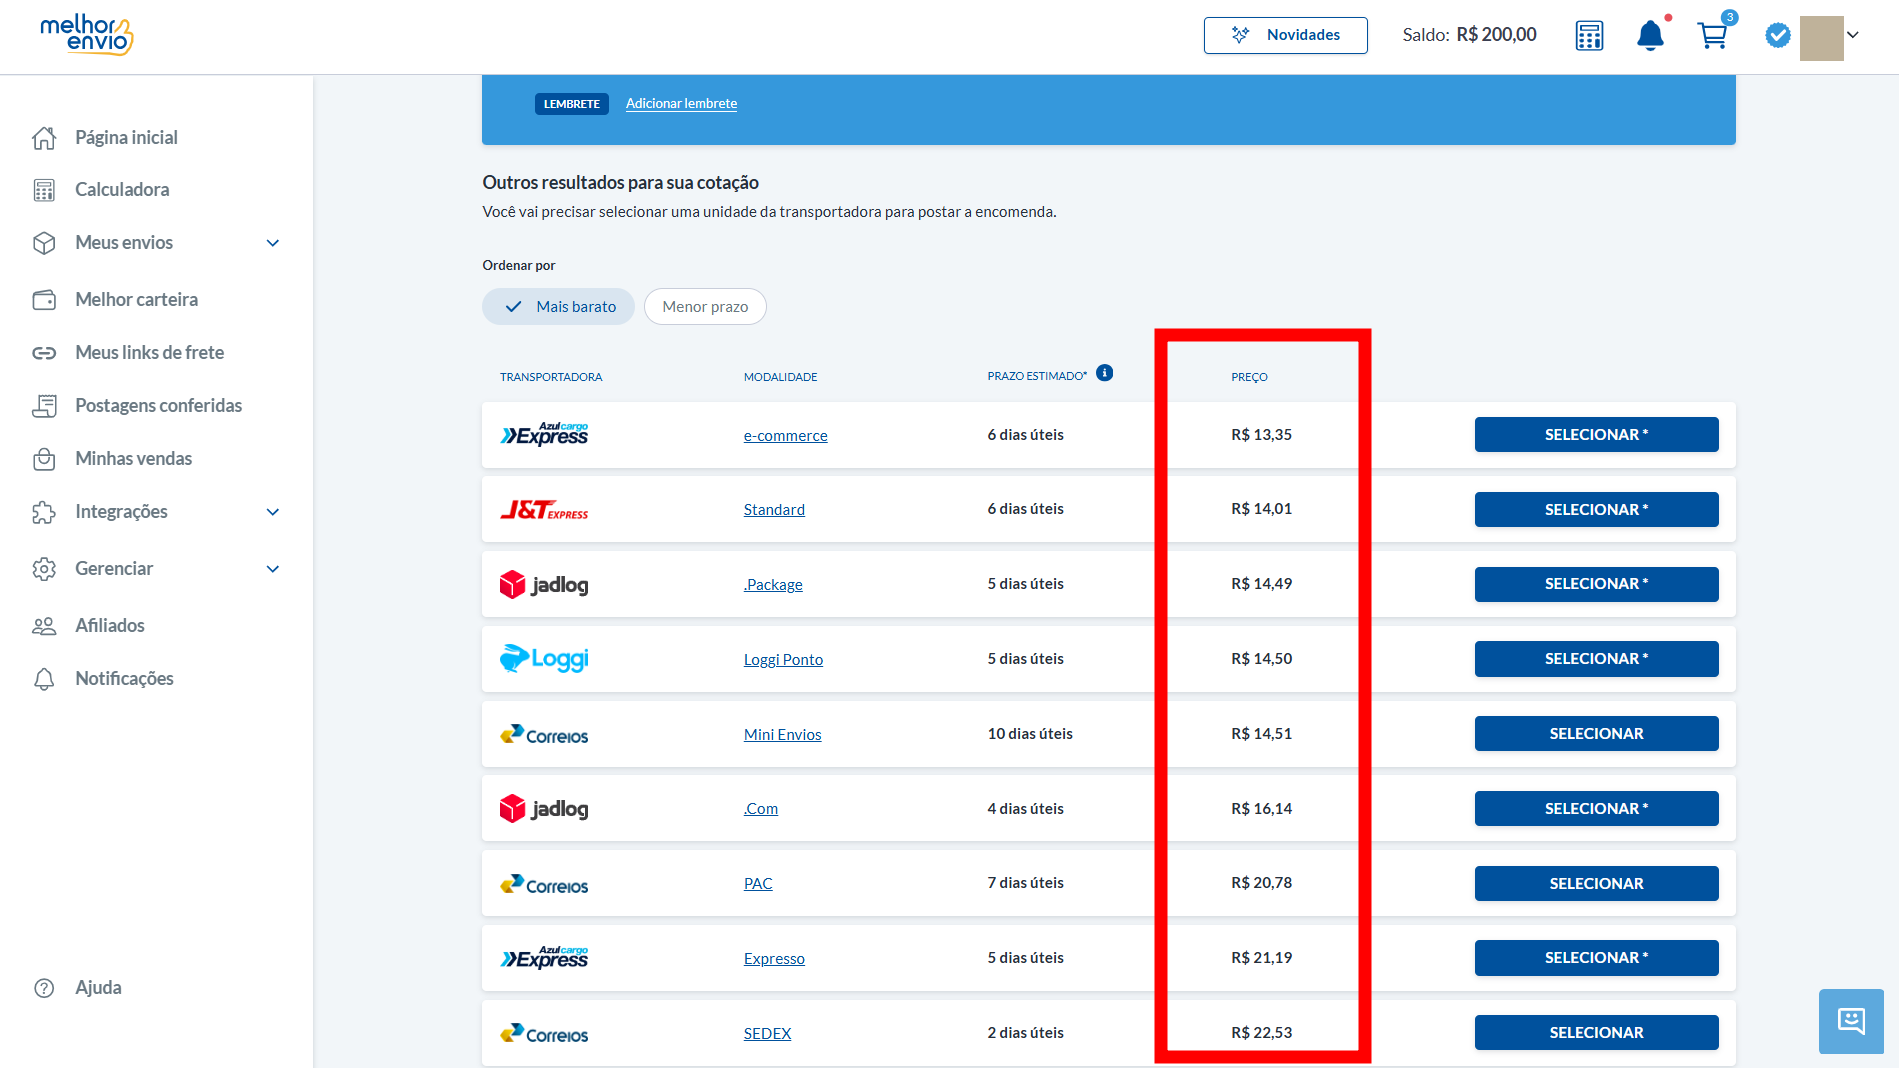The width and height of the screenshot is (1899, 1068).
Task: Select Correios PAC for R$ 20,78
Action: coord(1596,884)
